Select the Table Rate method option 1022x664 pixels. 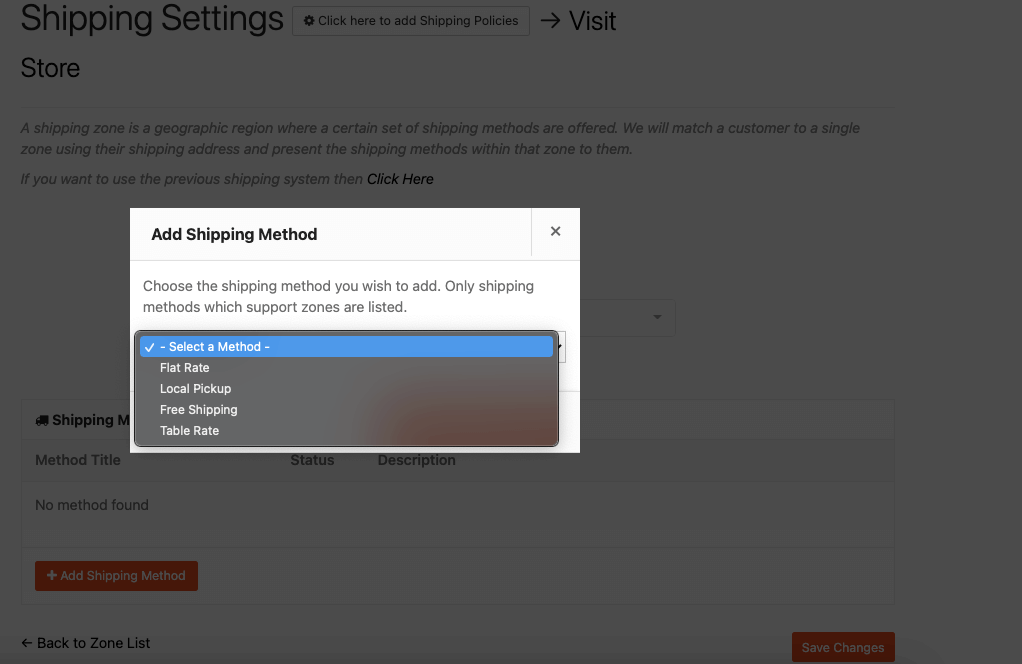pos(189,430)
